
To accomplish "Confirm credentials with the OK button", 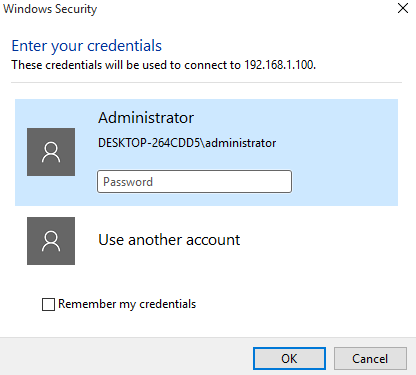I will [x=289, y=359].
